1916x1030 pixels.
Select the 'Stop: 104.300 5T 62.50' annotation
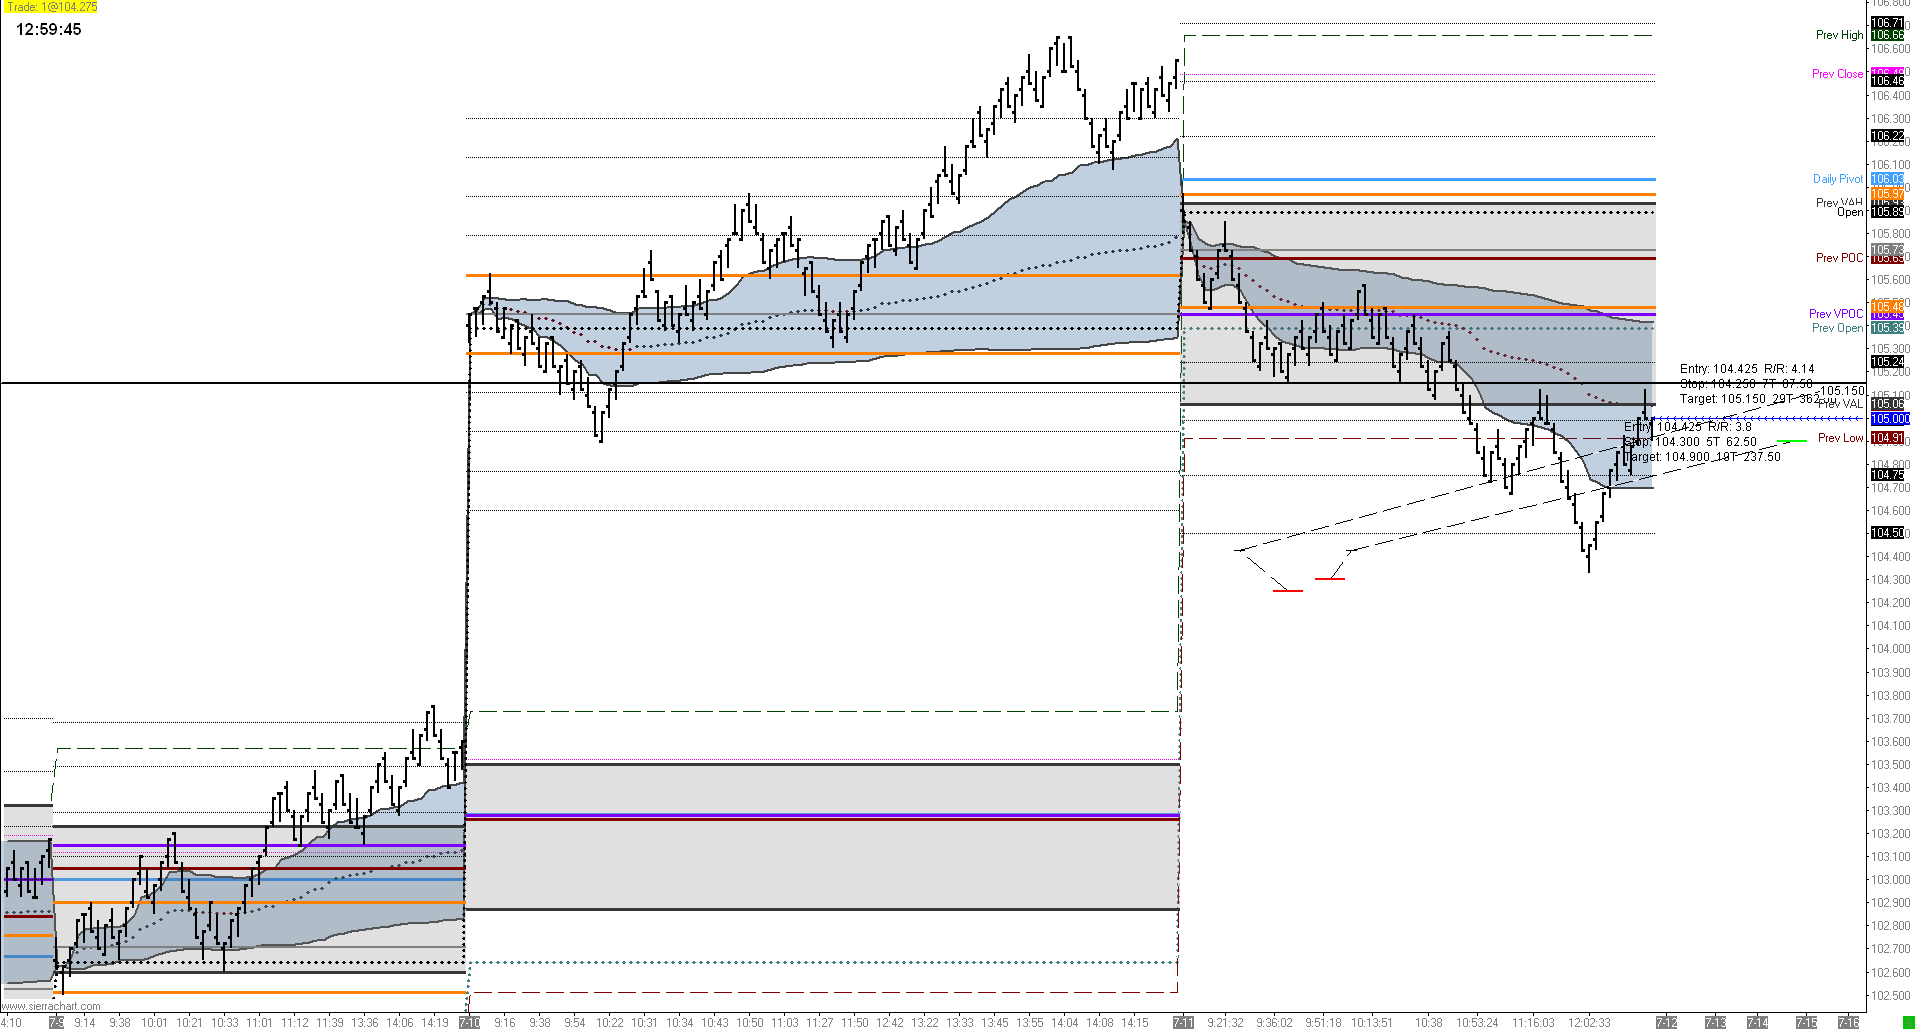(x=1690, y=442)
